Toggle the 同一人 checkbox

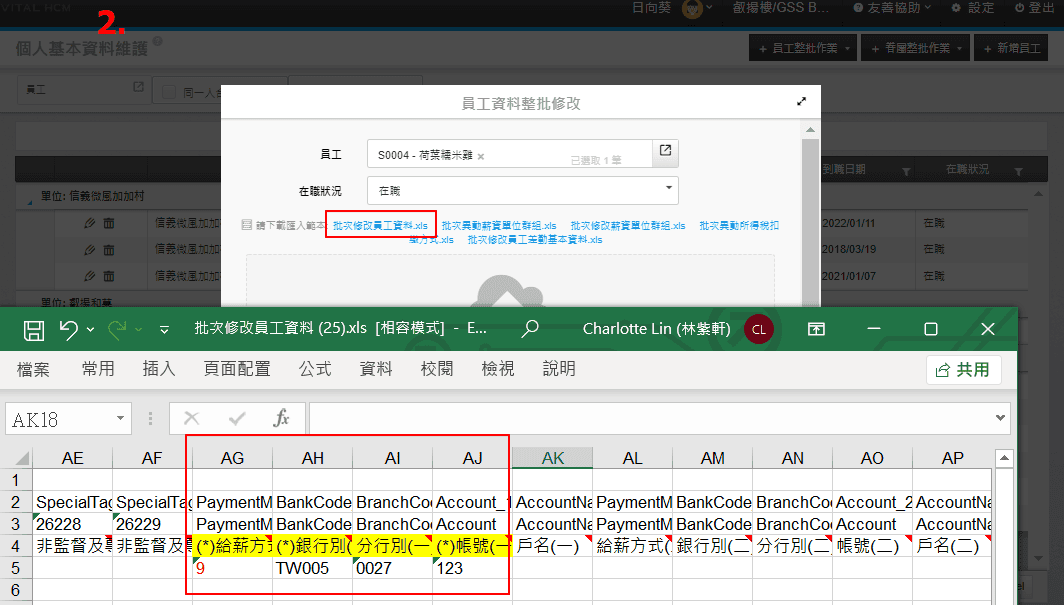click(x=170, y=92)
